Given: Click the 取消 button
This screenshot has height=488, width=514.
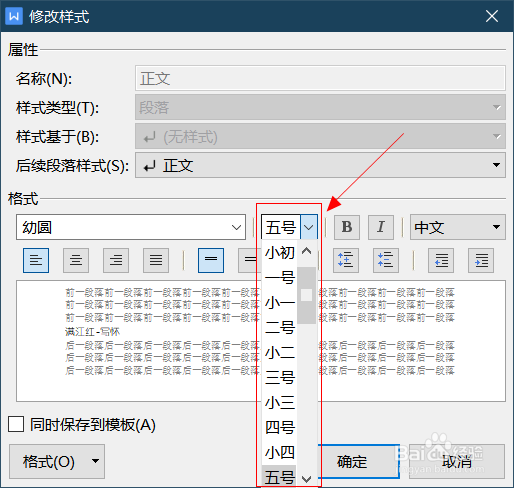Looking at the screenshot, I should pos(457,461).
